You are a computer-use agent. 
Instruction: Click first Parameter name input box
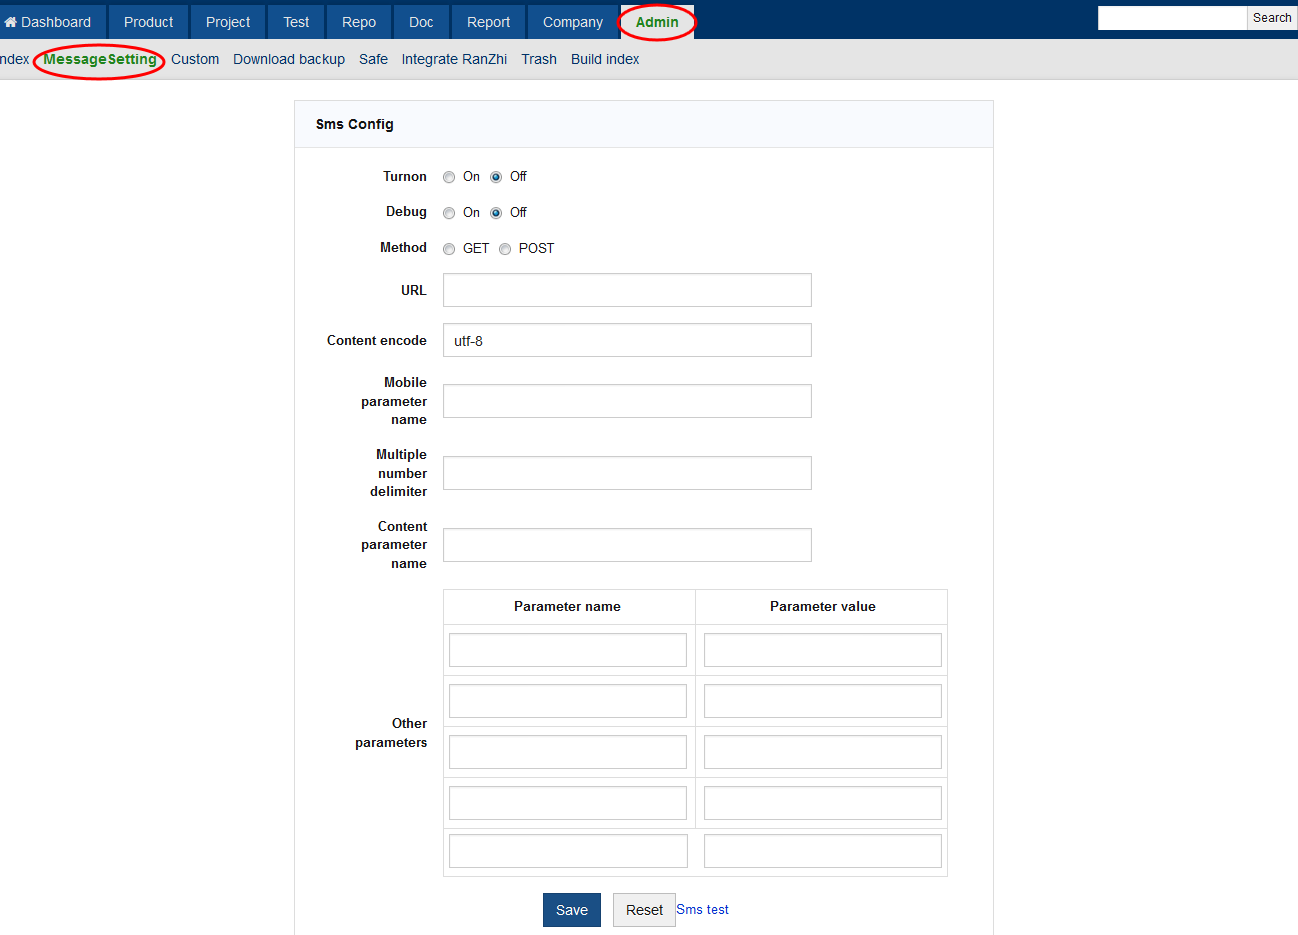coord(567,650)
